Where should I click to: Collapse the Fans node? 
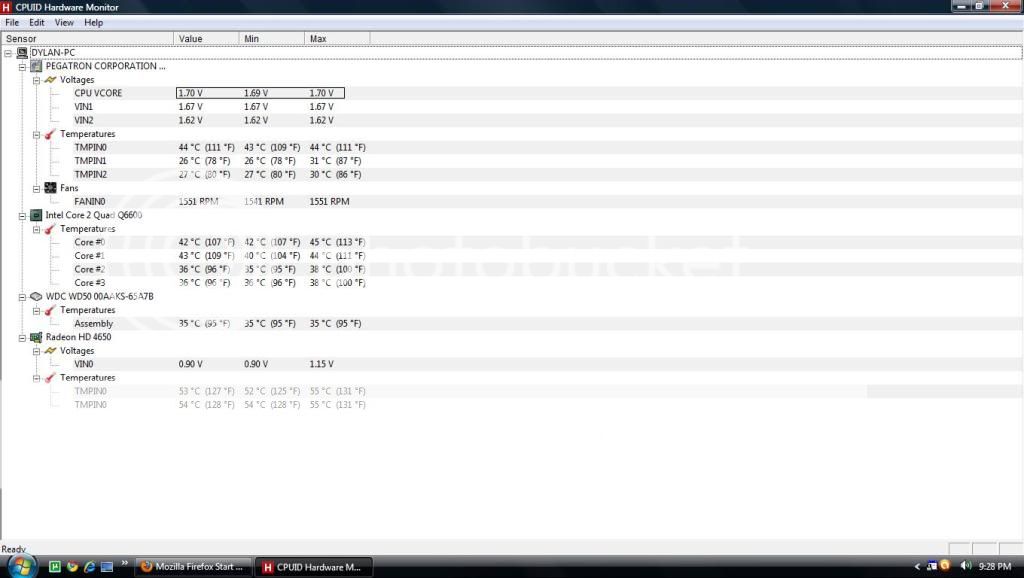[x=37, y=189]
